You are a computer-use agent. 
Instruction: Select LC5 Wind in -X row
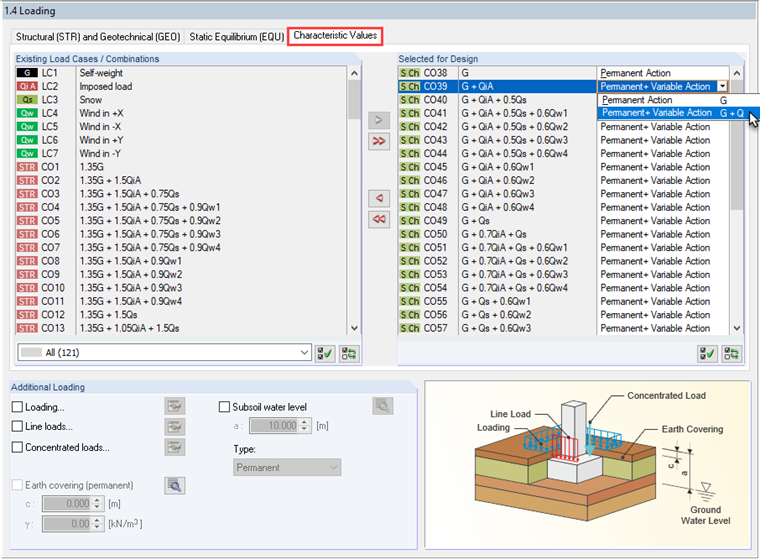pyautogui.click(x=181, y=127)
